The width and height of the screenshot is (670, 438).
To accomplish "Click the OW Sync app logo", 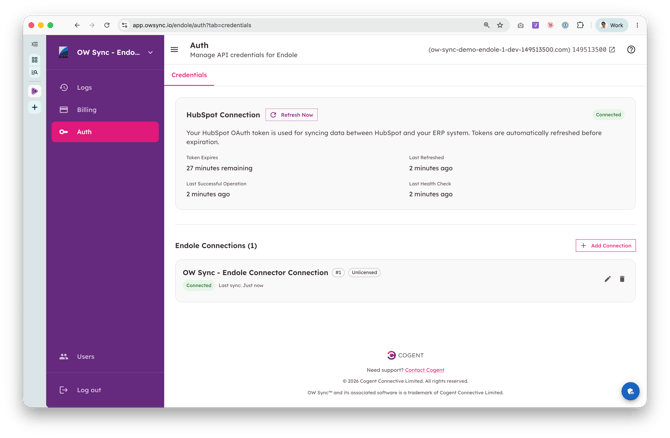I will coord(64,52).
